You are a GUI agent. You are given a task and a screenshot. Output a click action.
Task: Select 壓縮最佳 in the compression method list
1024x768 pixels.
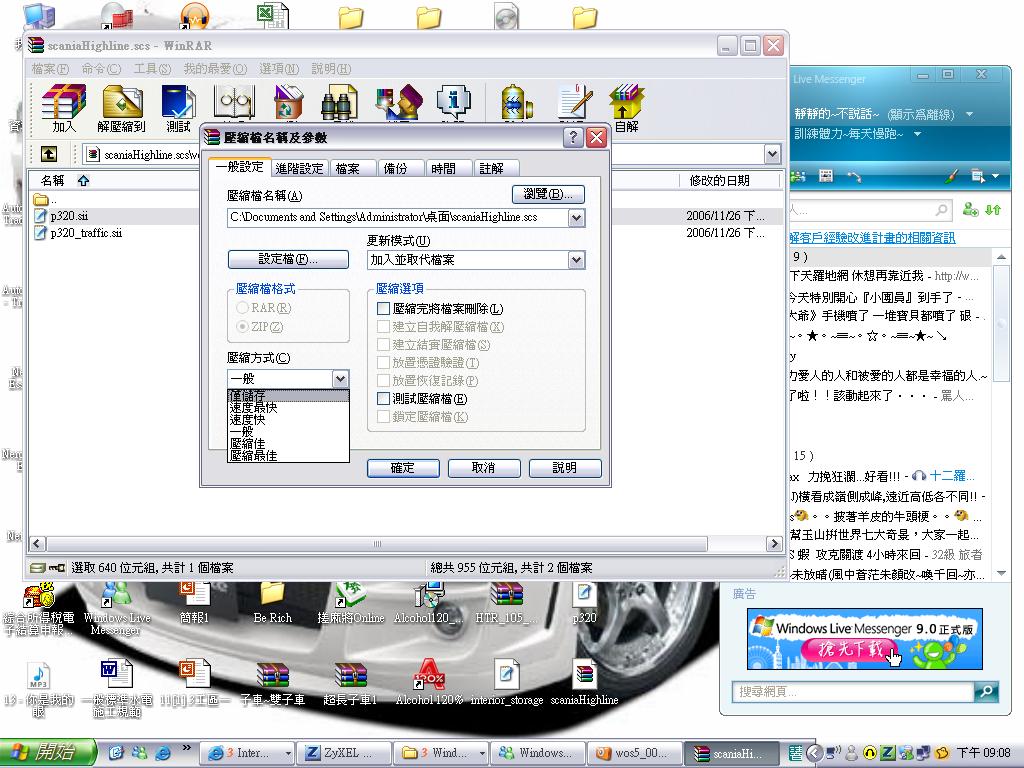pyautogui.click(x=253, y=456)
